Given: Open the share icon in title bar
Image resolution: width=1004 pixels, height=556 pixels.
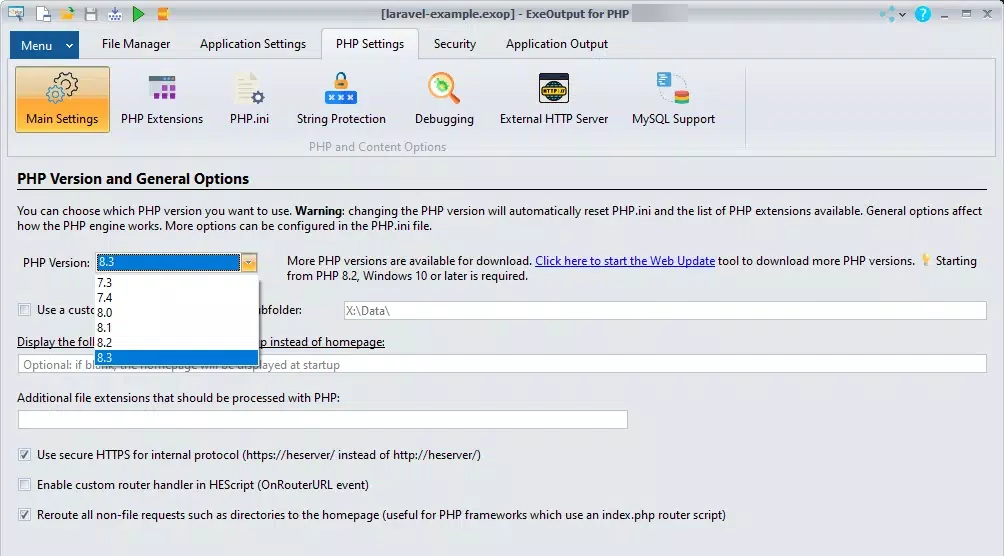Looking at the screenshot, I should pyautogui.click(x=887, y=14).
